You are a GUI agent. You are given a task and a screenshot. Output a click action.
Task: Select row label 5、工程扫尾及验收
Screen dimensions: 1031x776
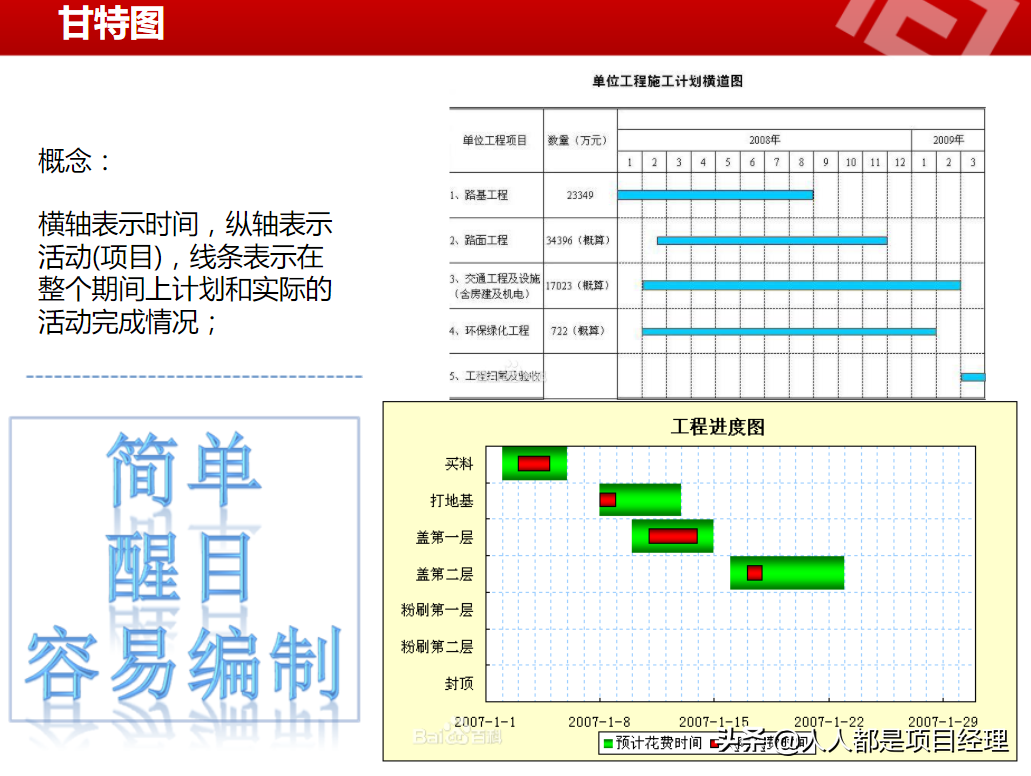click(496, 376)
